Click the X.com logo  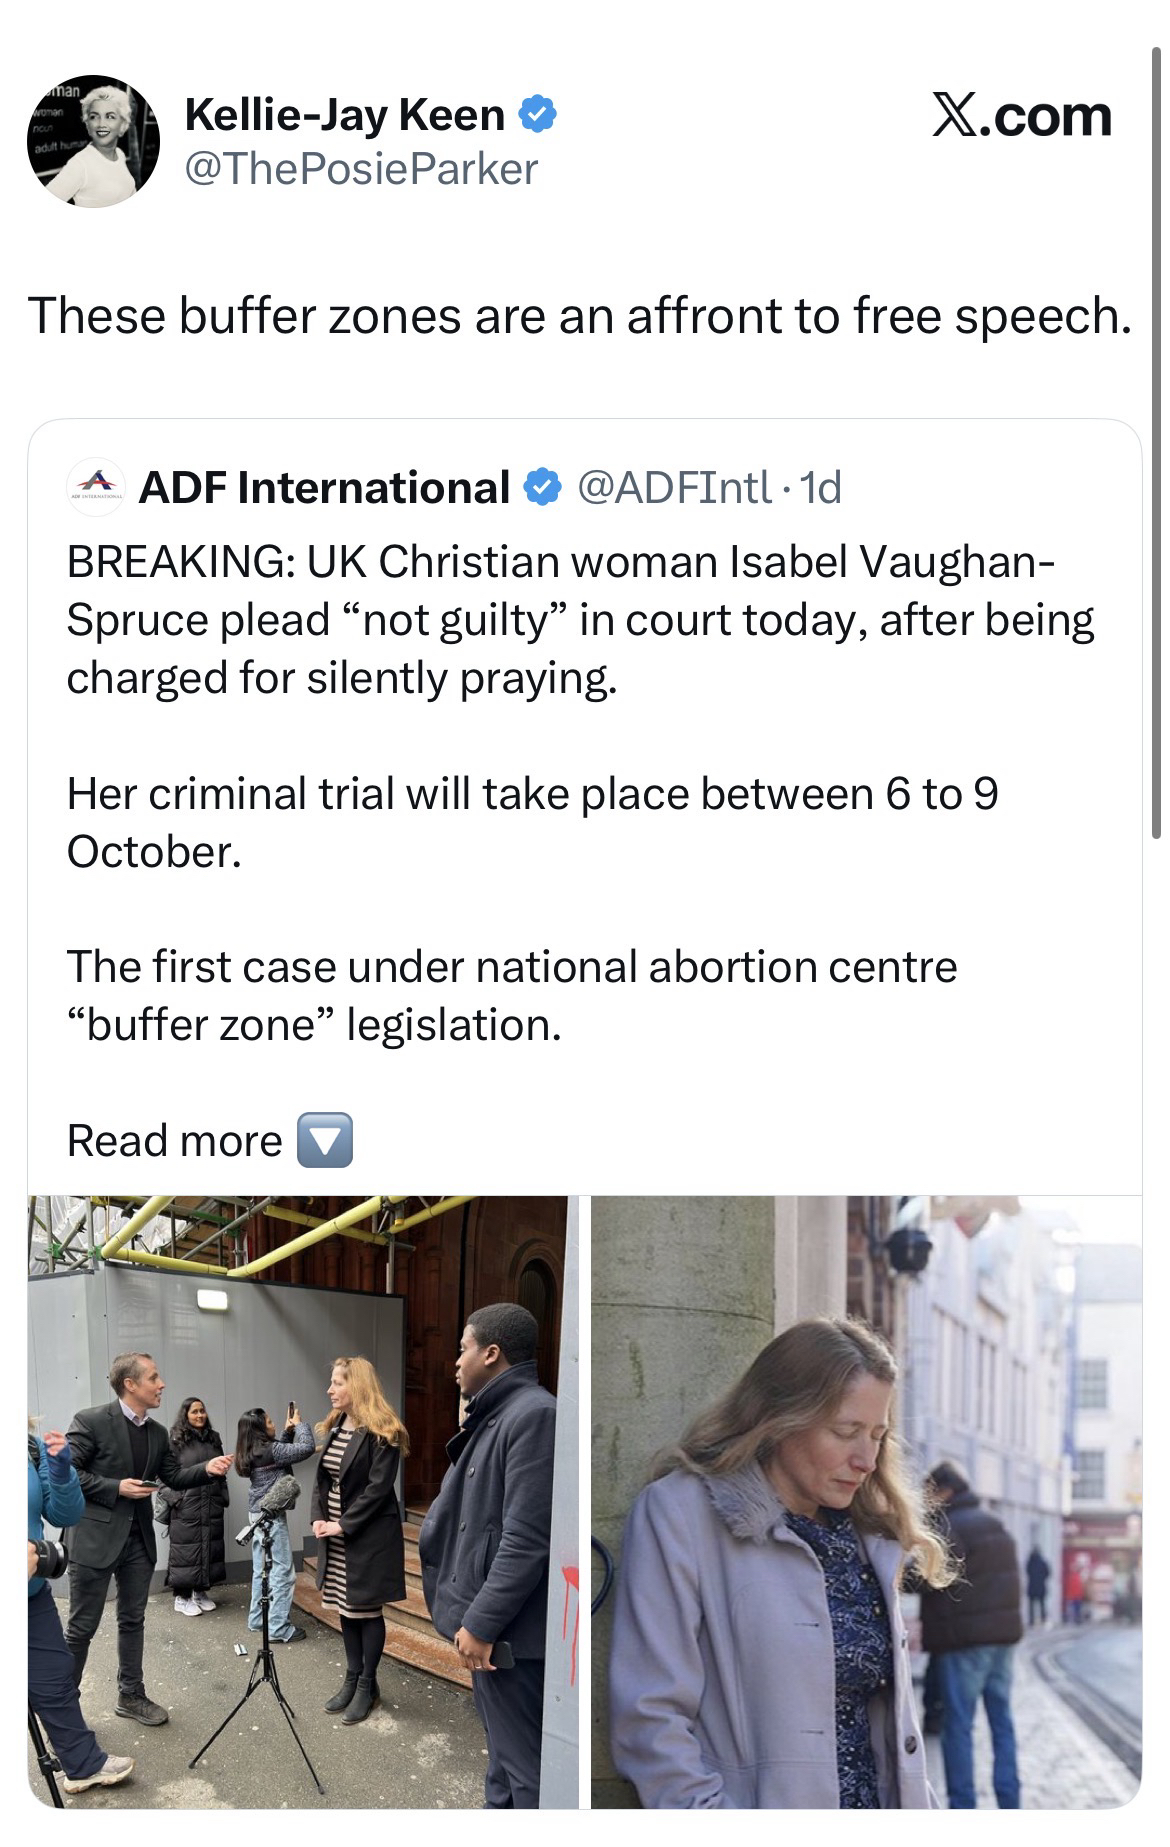1021,117
